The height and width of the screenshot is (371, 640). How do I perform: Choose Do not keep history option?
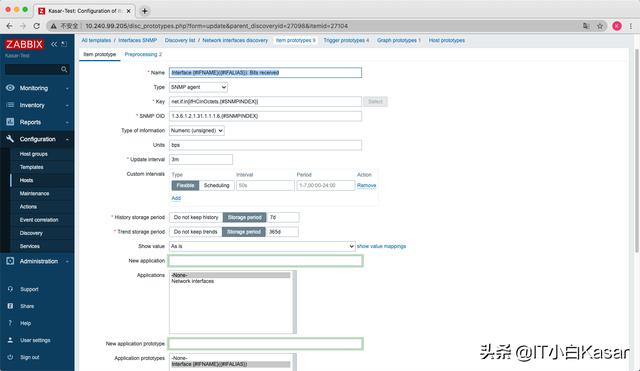196,218
